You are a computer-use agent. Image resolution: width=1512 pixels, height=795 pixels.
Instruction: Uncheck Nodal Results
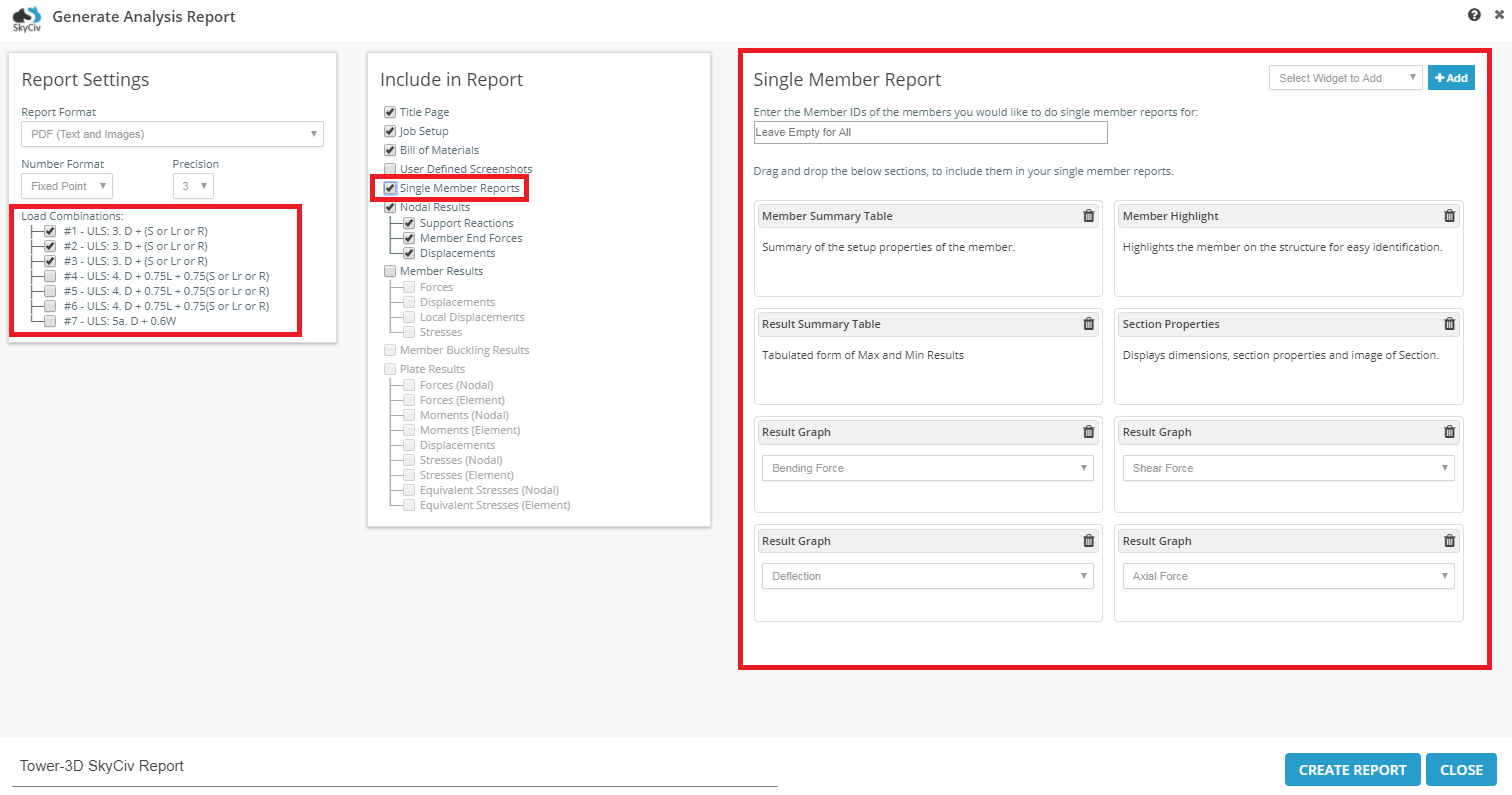point(390,207)
